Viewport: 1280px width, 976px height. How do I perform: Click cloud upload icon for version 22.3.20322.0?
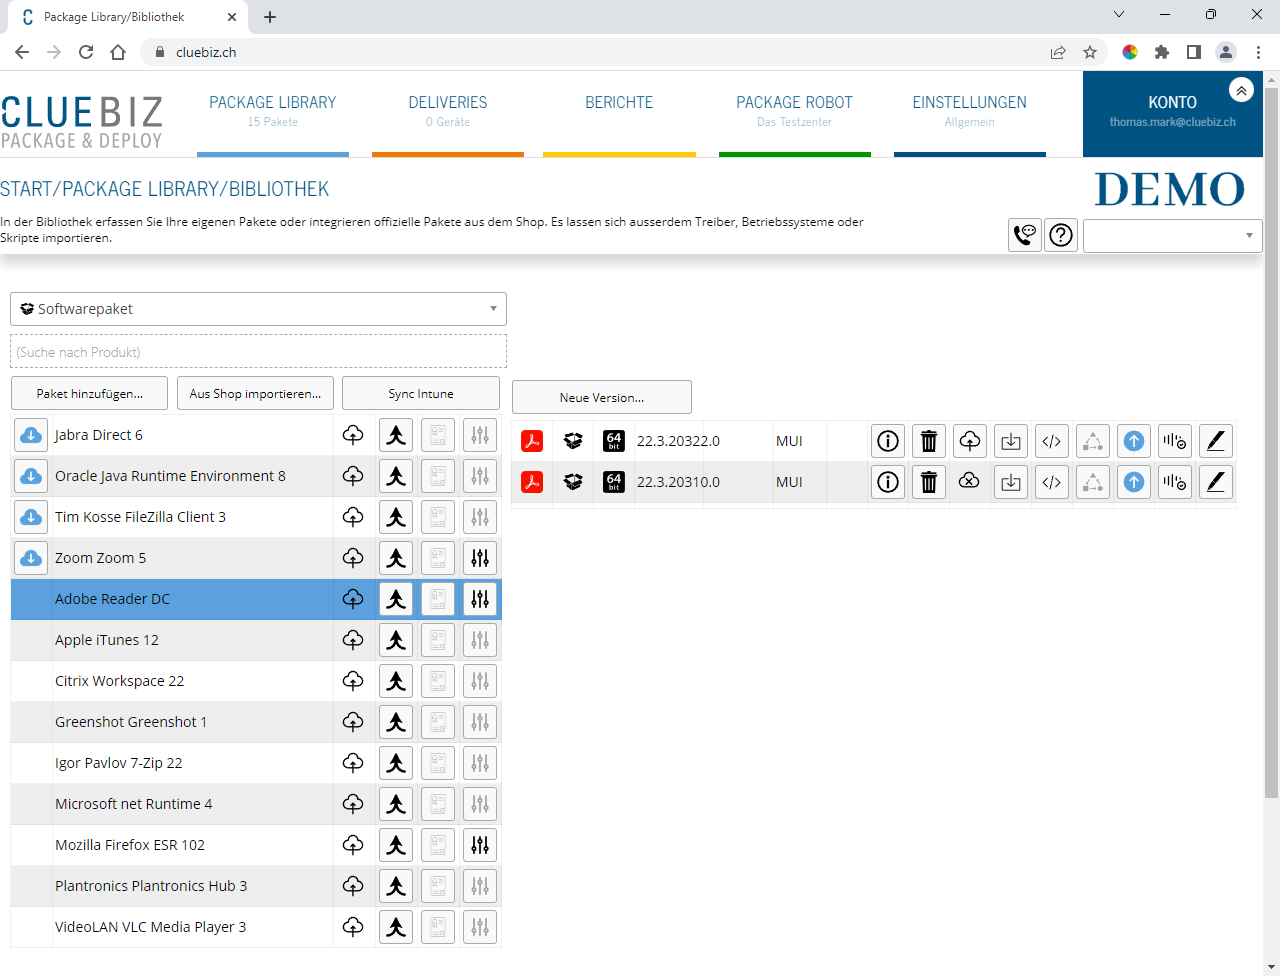[x=970, y=441]
